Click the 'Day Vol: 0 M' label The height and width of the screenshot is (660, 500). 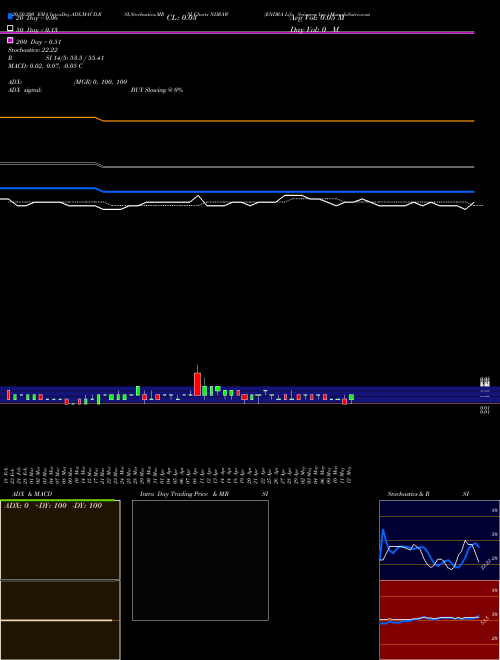pos(314,30)
